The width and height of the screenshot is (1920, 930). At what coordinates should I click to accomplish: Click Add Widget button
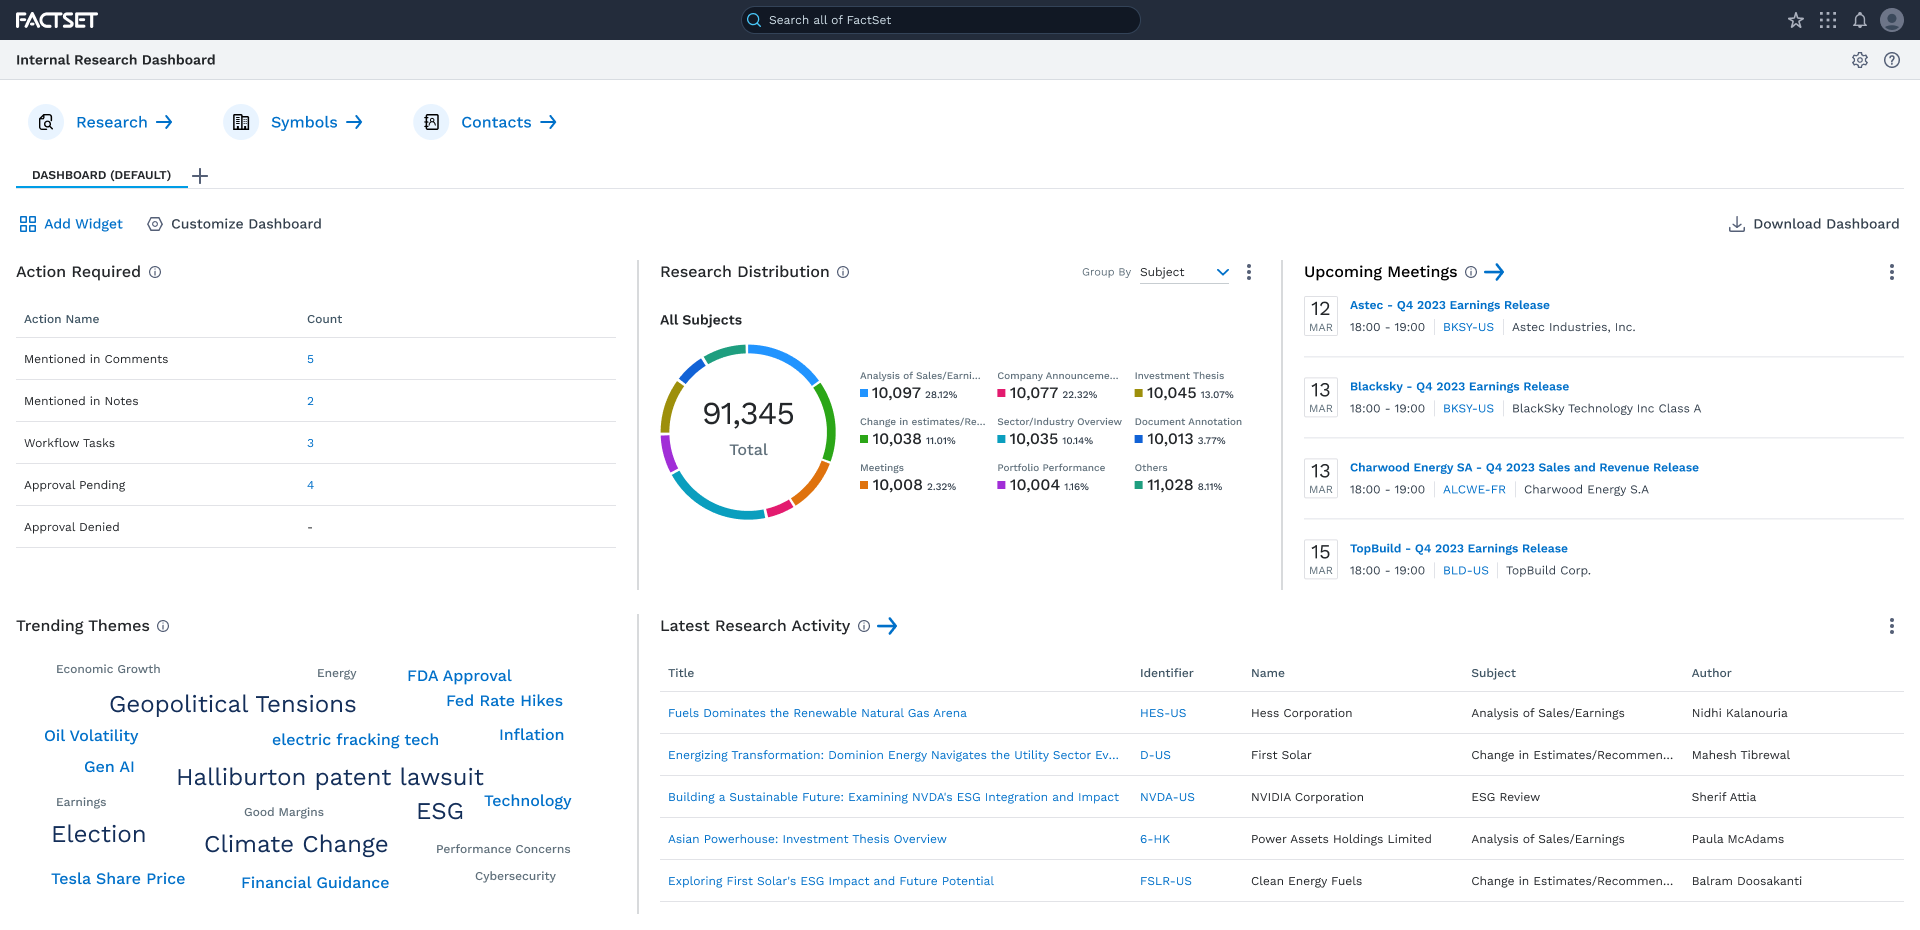pyautogui.click(x=71, y=224)
